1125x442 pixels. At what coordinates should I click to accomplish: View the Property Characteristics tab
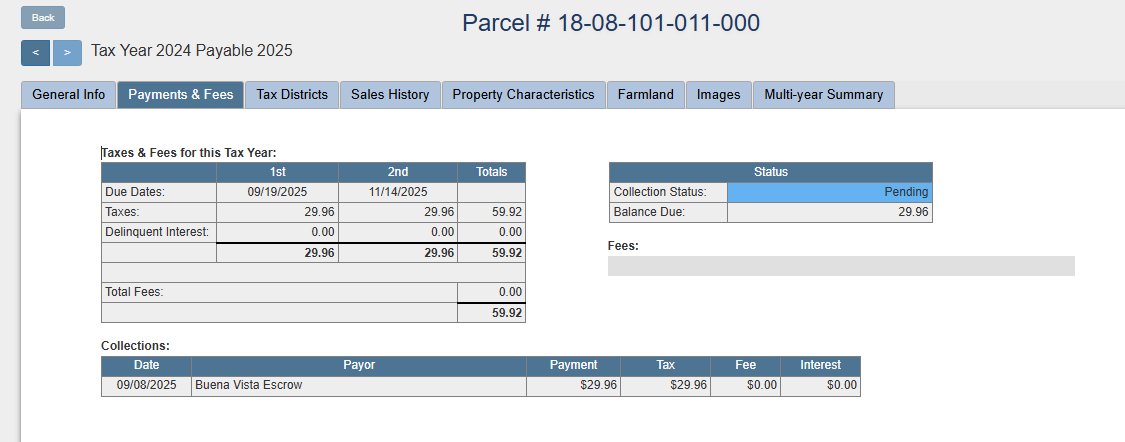click(x=523, y=95)
